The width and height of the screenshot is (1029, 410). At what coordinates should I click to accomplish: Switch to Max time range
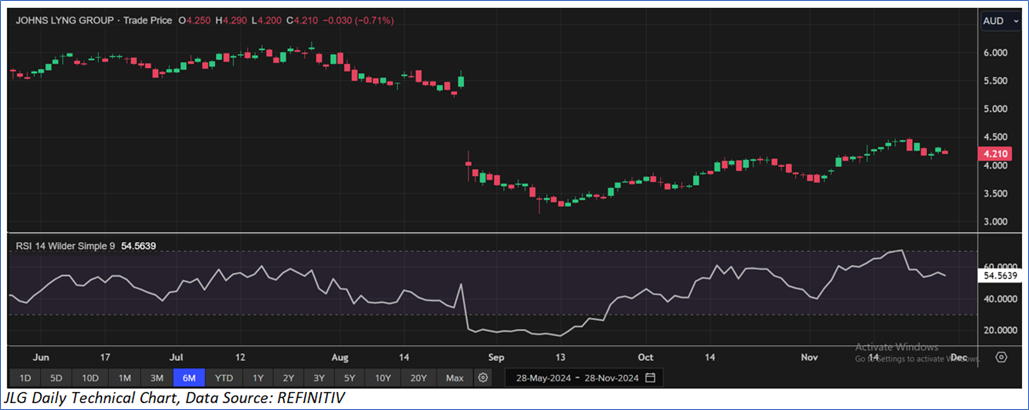[455, 378]
